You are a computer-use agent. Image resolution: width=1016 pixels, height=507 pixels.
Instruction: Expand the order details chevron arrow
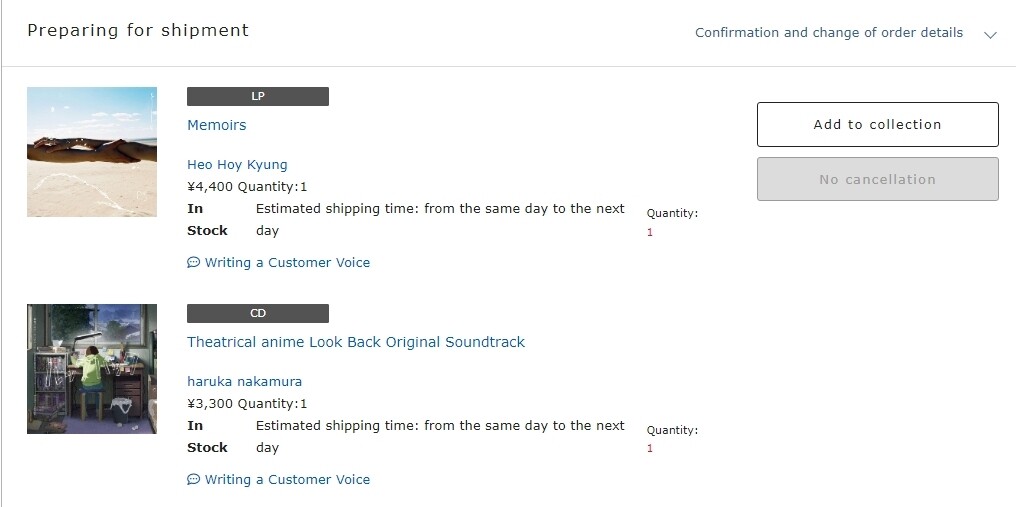click(990, 34)
